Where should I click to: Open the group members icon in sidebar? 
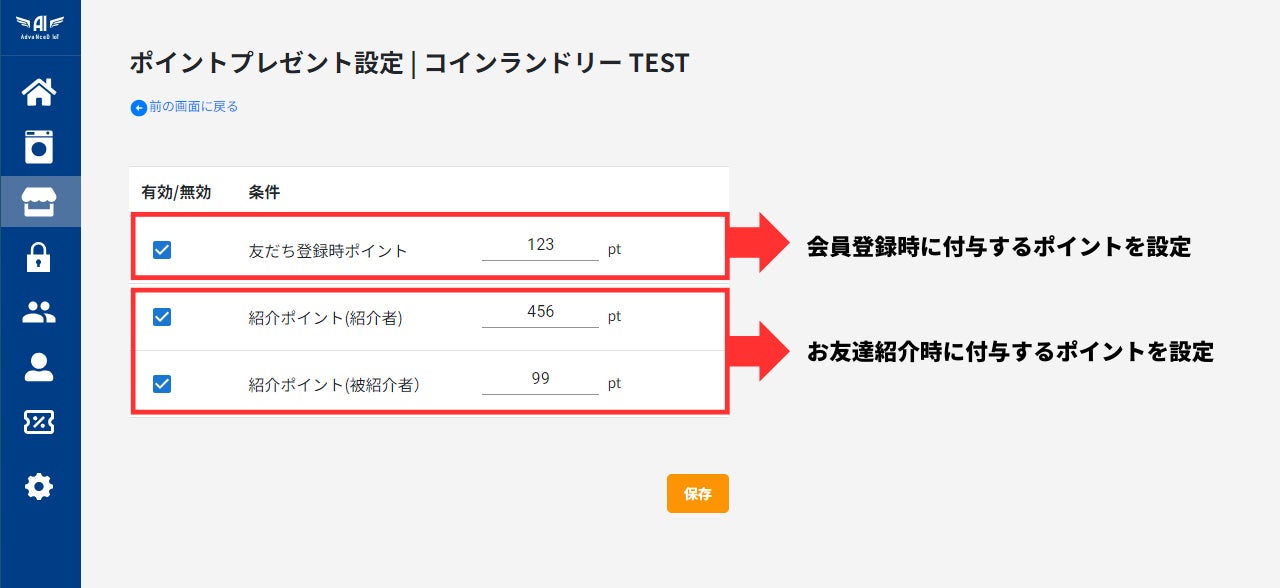coord(39,313)
